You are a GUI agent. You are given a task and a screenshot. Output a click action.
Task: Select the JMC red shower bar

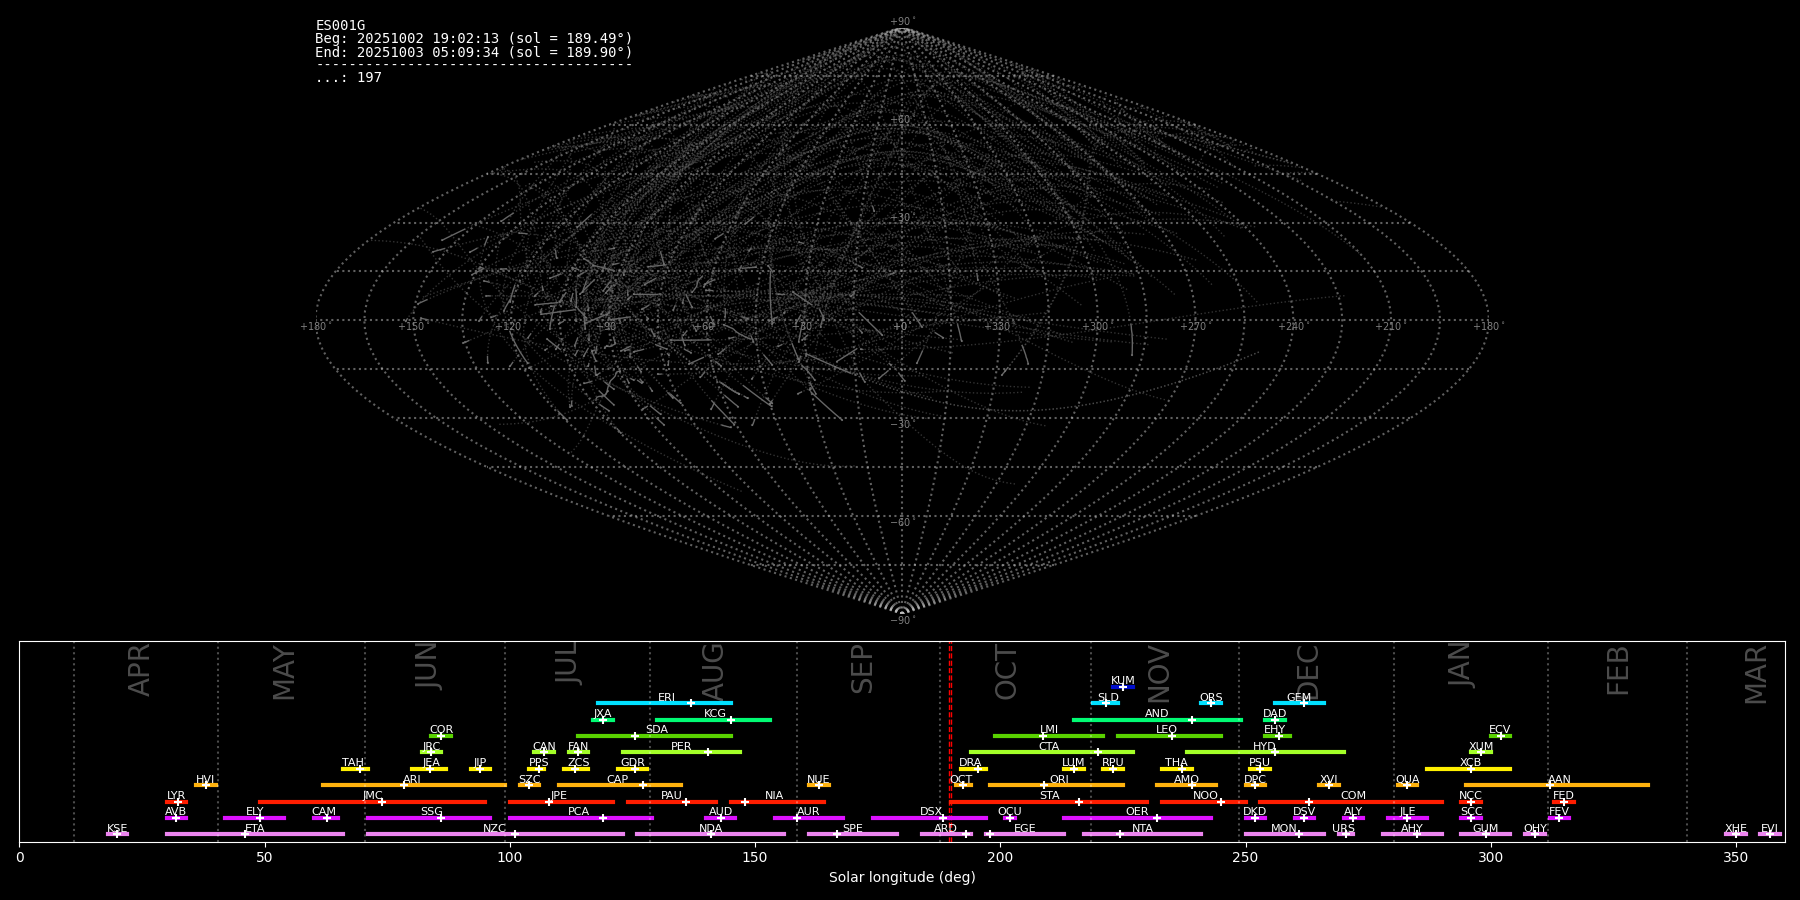(x=372, y=802)
